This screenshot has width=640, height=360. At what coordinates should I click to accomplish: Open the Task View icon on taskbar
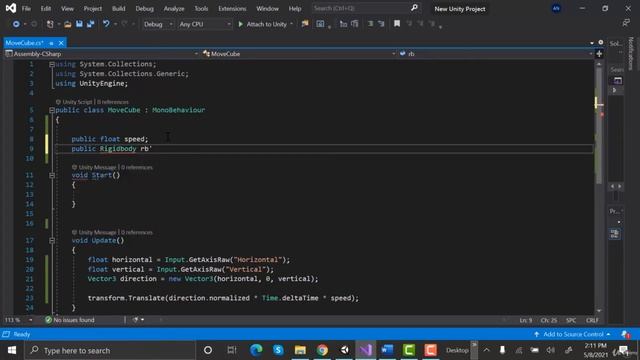point(232,350)
